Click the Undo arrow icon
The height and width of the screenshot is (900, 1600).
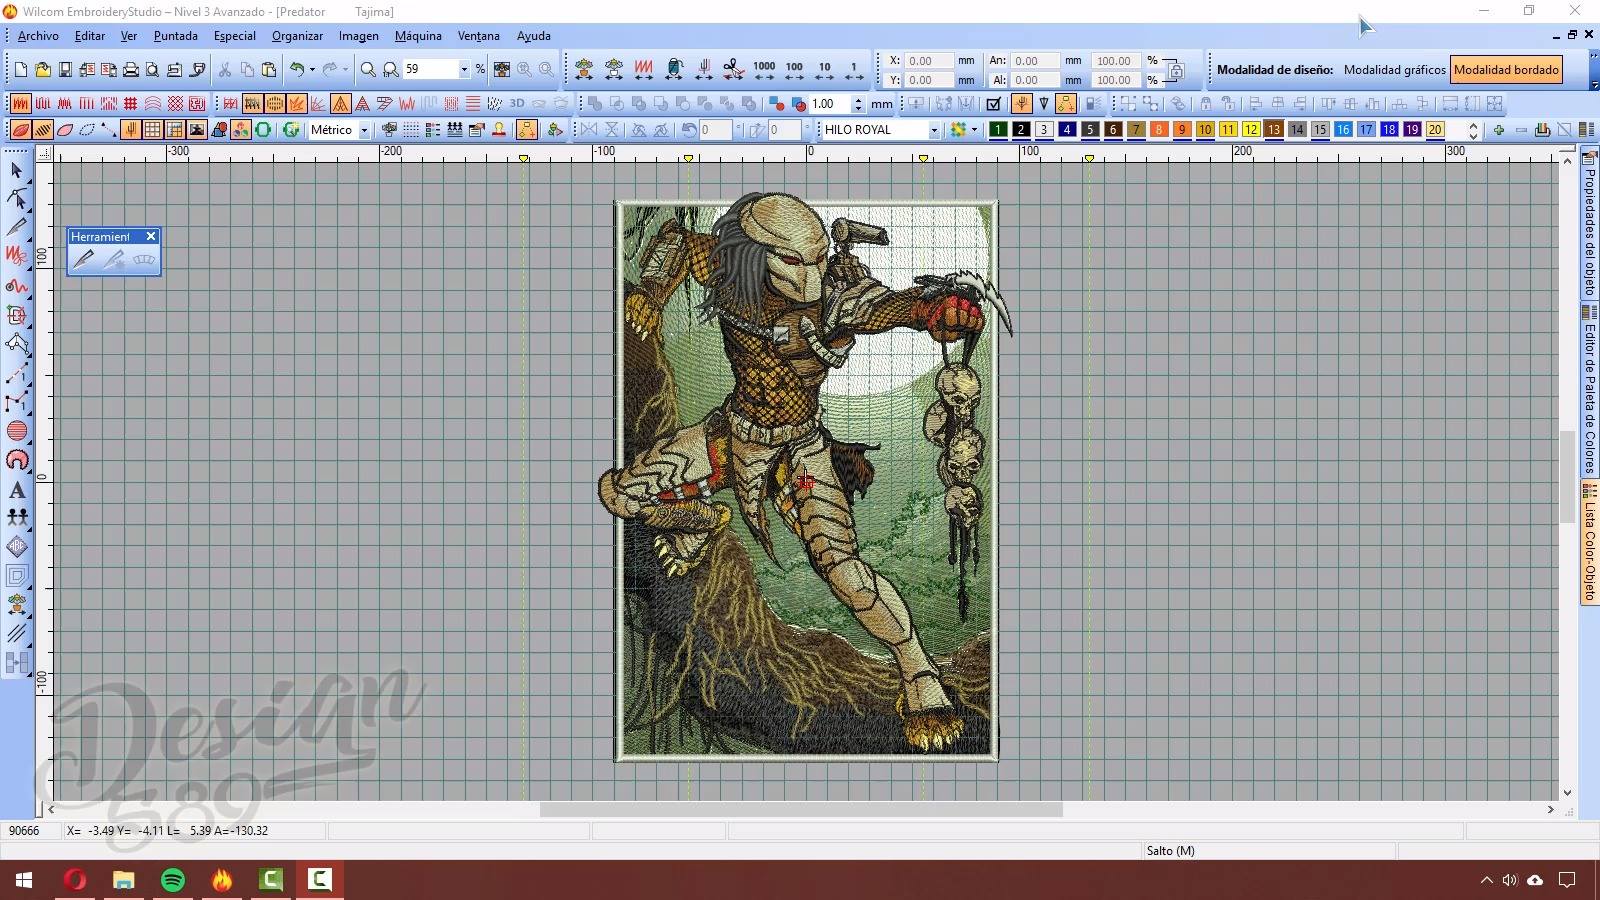coord(297,69)
